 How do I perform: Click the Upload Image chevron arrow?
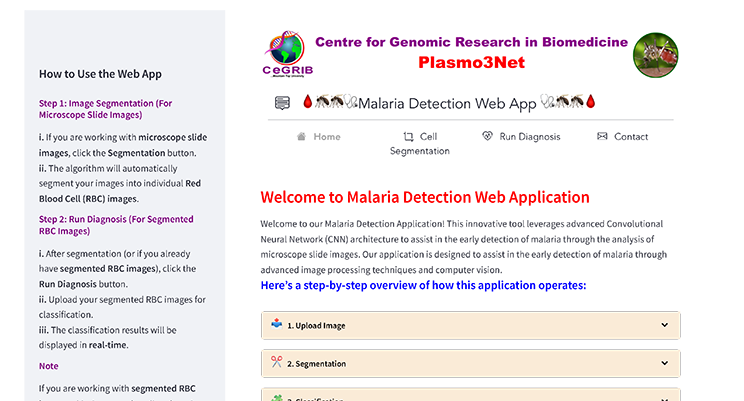(x=665, y=325)
